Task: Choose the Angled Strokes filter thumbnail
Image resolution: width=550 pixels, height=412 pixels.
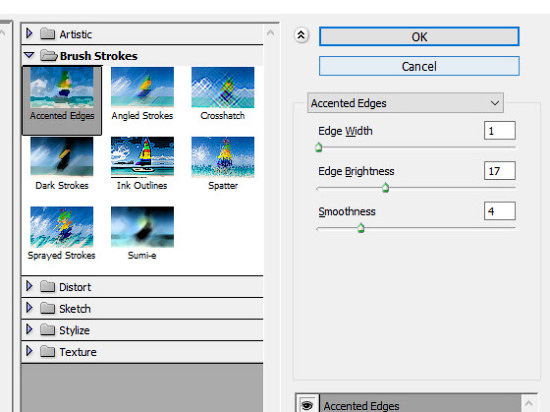Action: pyautogui.click(x=142, y=87)
